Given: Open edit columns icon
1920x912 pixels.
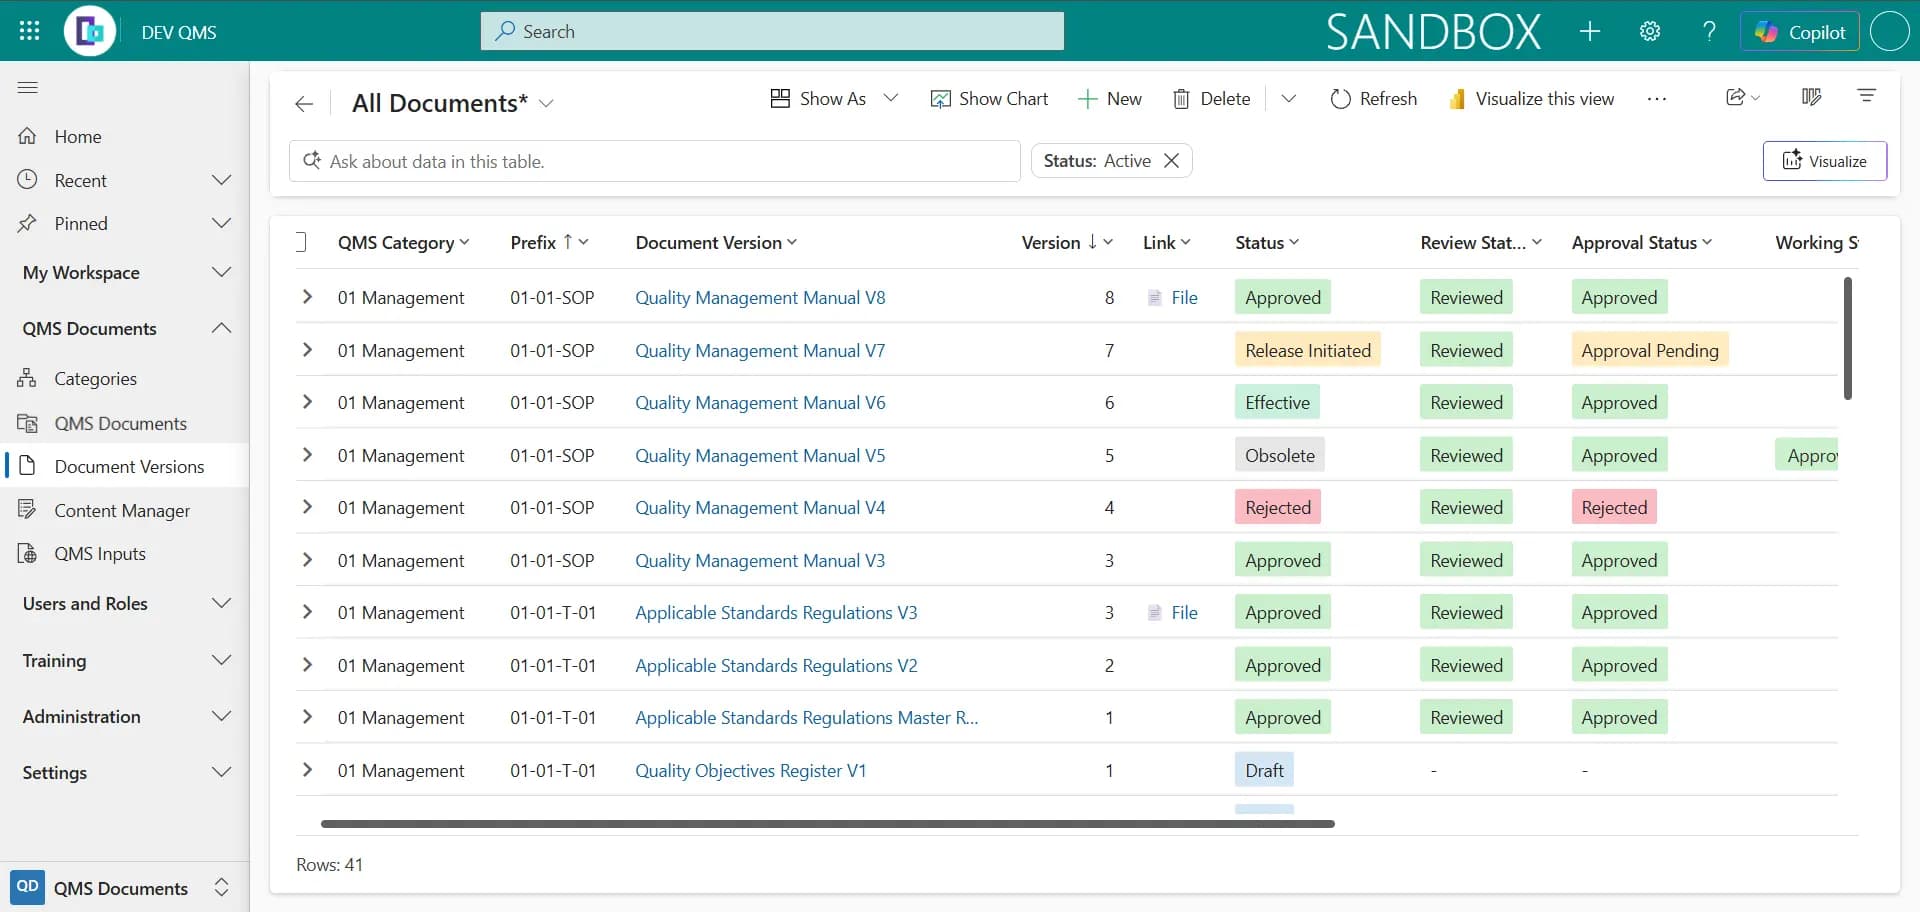Looking at the screenshot, I should (1811, 97).
